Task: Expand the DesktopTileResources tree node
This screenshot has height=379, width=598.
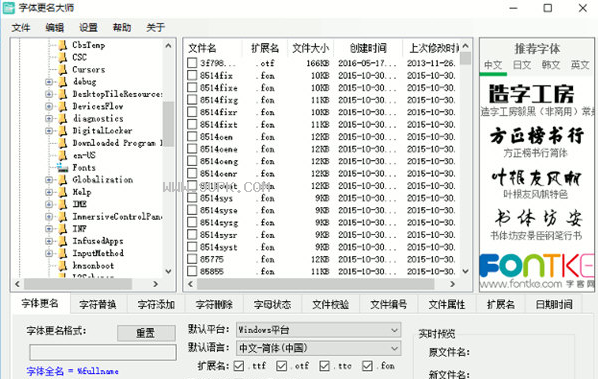Action: pos(49,94)
